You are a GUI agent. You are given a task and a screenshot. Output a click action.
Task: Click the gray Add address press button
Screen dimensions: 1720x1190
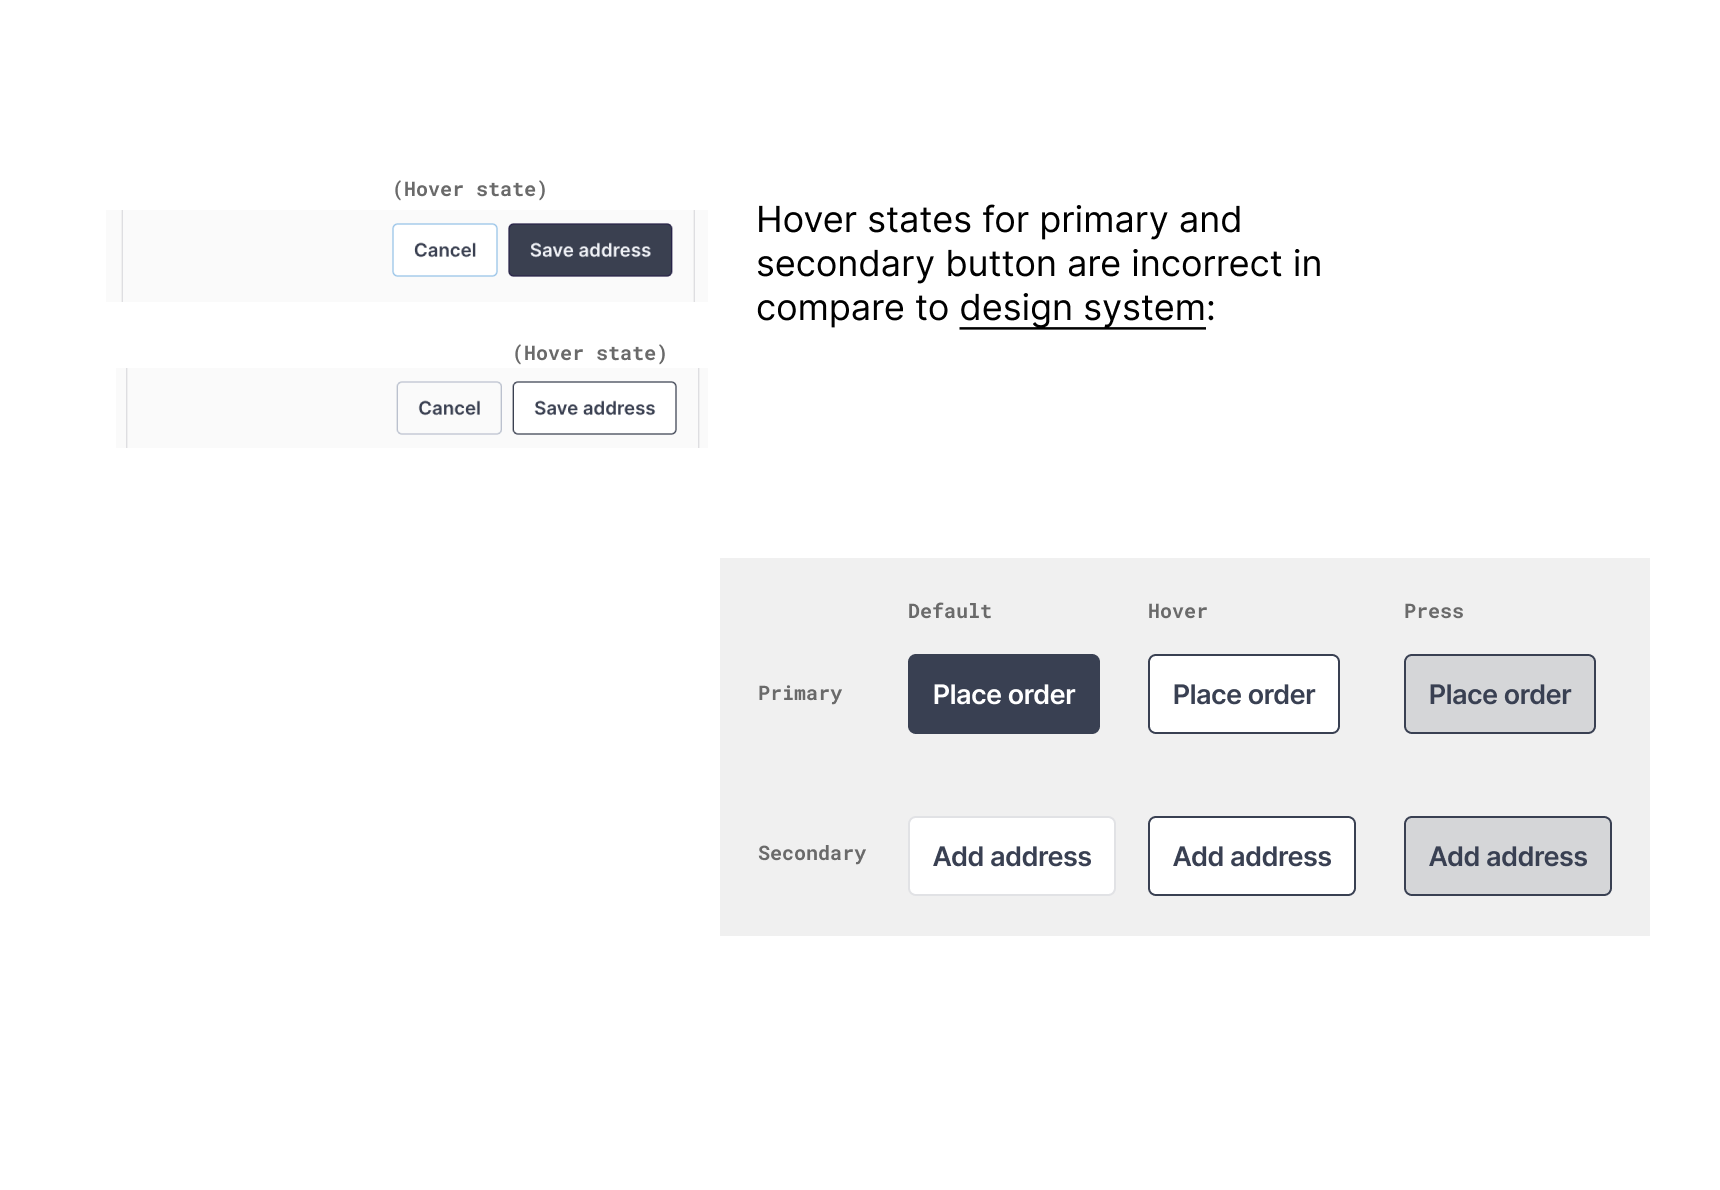[1507, 856]
